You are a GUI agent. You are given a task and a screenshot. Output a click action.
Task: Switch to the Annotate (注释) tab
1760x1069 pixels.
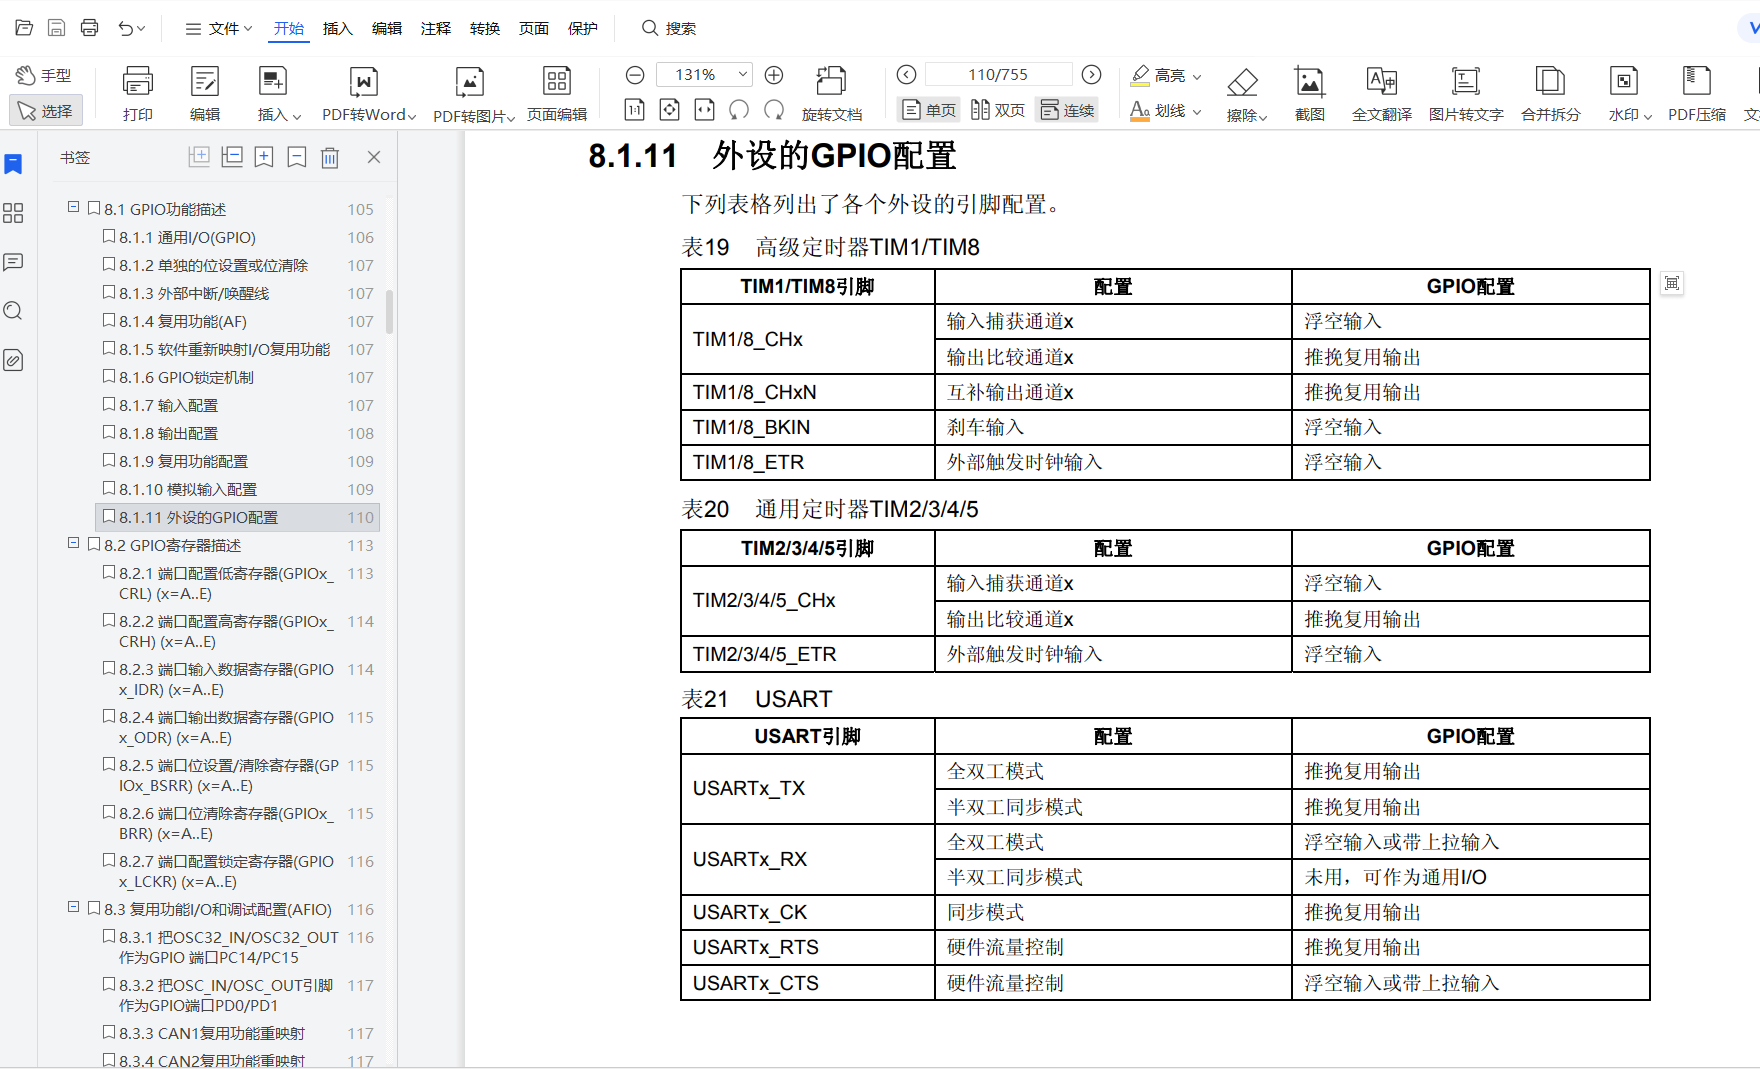click(x=436, y=28)
